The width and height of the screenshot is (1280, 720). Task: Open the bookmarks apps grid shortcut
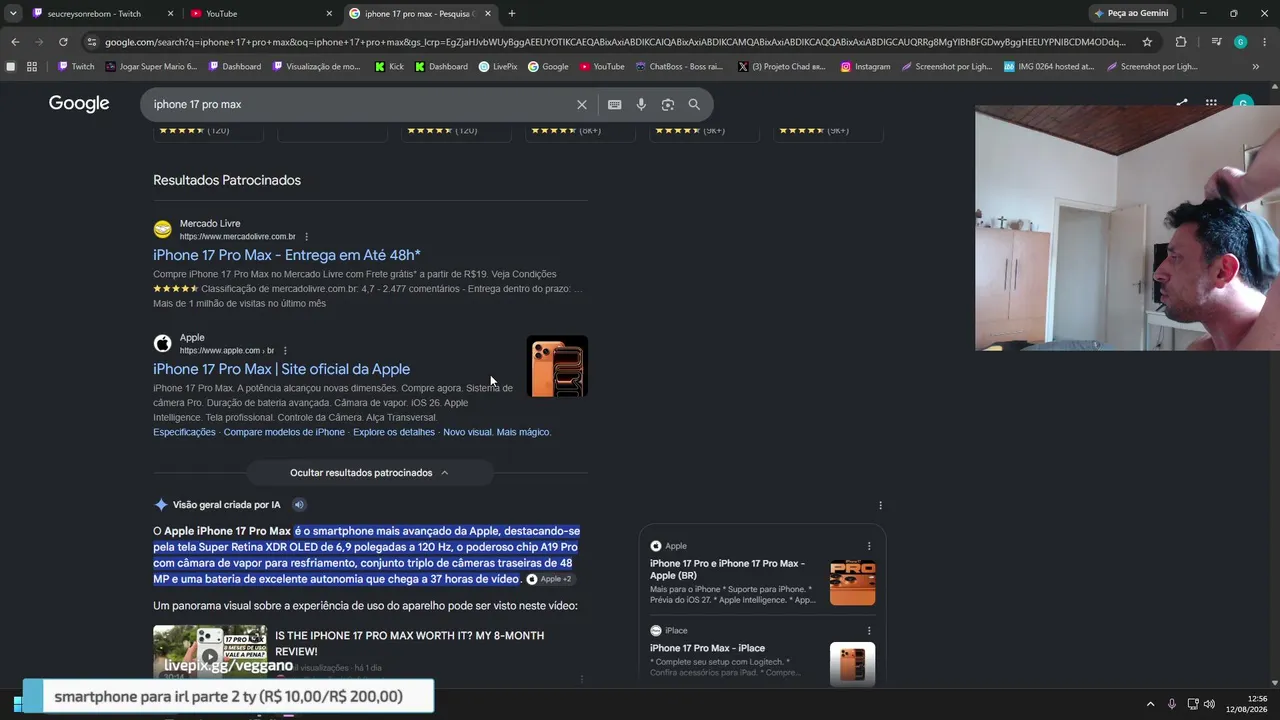32,67
